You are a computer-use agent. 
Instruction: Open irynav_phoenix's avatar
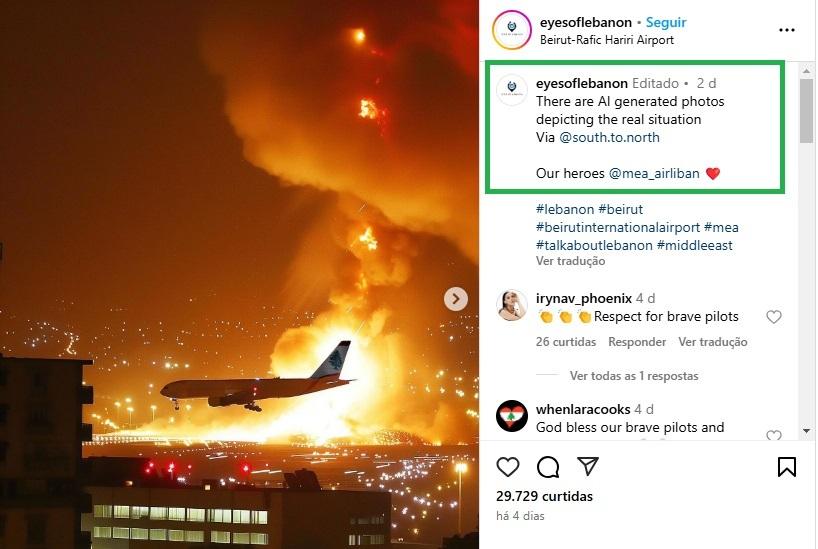point(511,305)
